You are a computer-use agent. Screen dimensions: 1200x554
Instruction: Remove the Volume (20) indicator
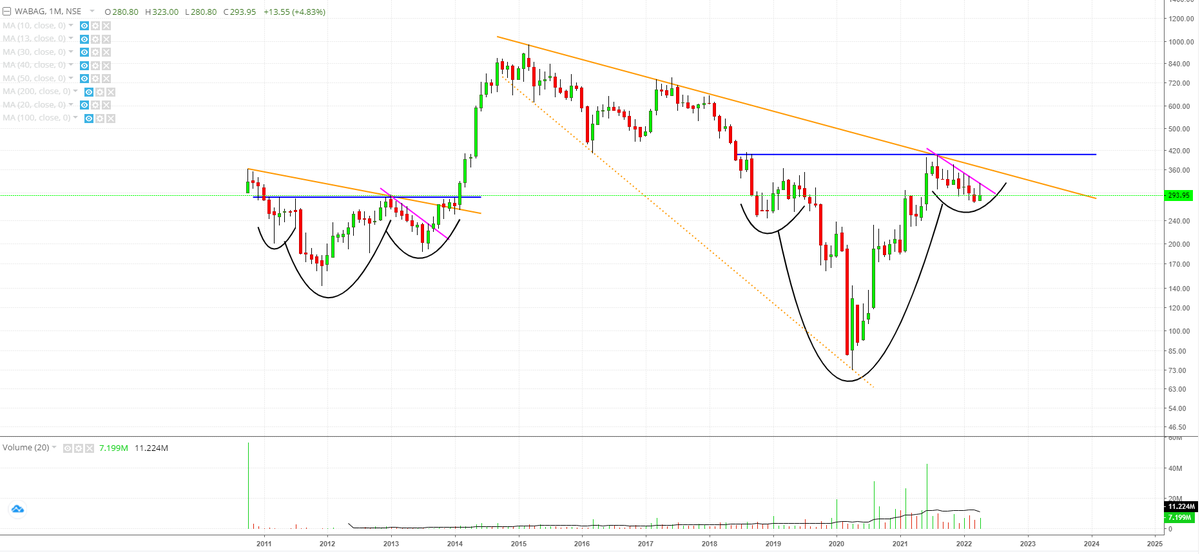coord(89,448)
